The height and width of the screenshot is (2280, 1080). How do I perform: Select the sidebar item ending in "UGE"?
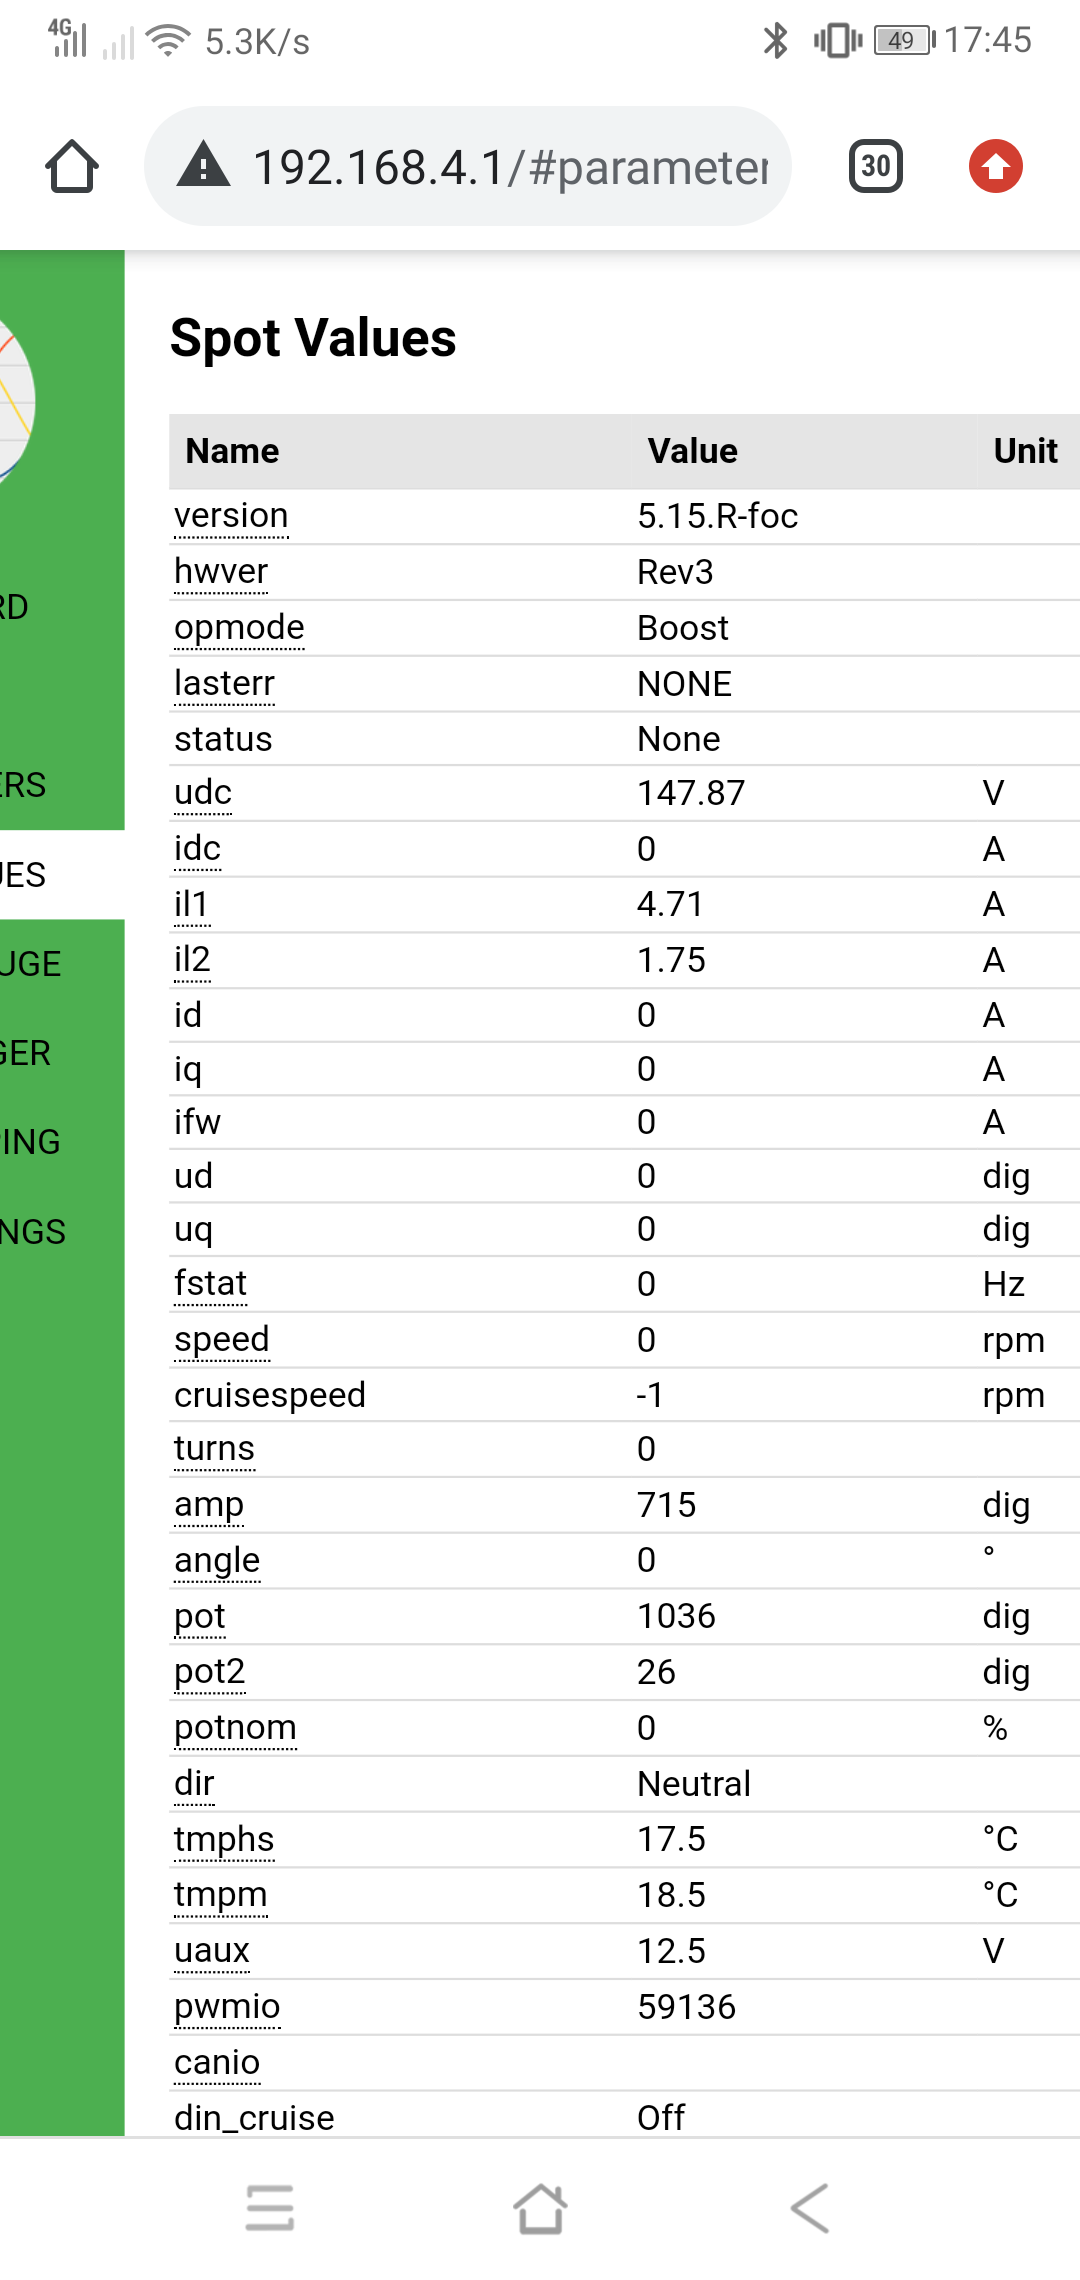coord(31,964)
